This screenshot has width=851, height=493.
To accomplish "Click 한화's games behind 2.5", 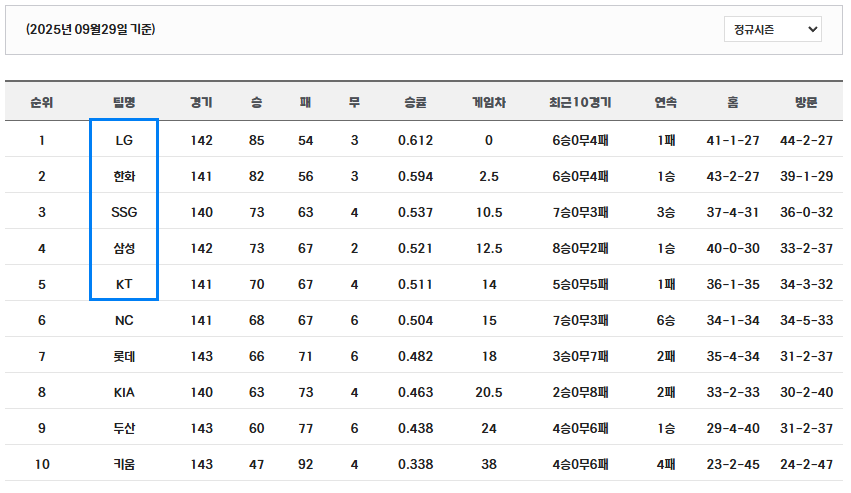I will click(489, 176).
